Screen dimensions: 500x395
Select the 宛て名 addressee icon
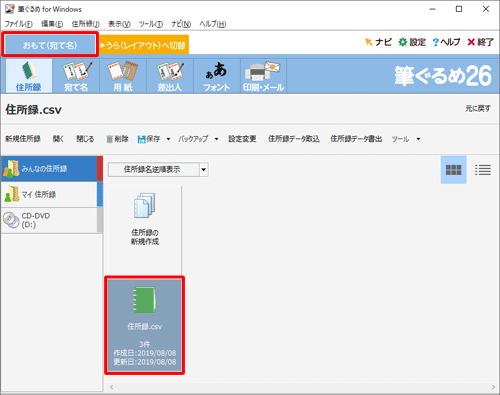tap(76, 76)
